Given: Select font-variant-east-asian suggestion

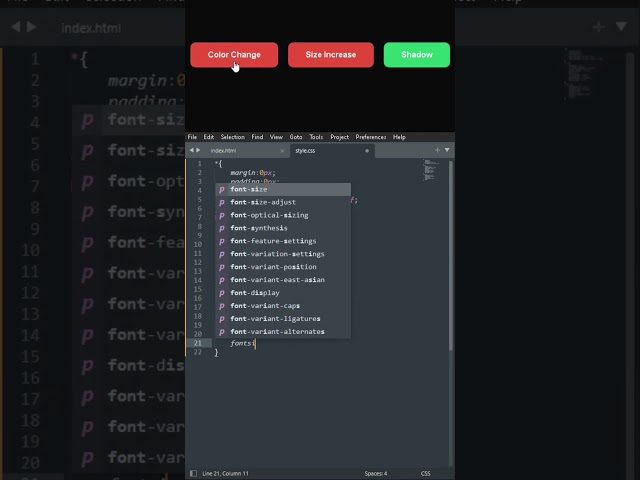Looking at the screenshot, I should (x=283, y=280).
